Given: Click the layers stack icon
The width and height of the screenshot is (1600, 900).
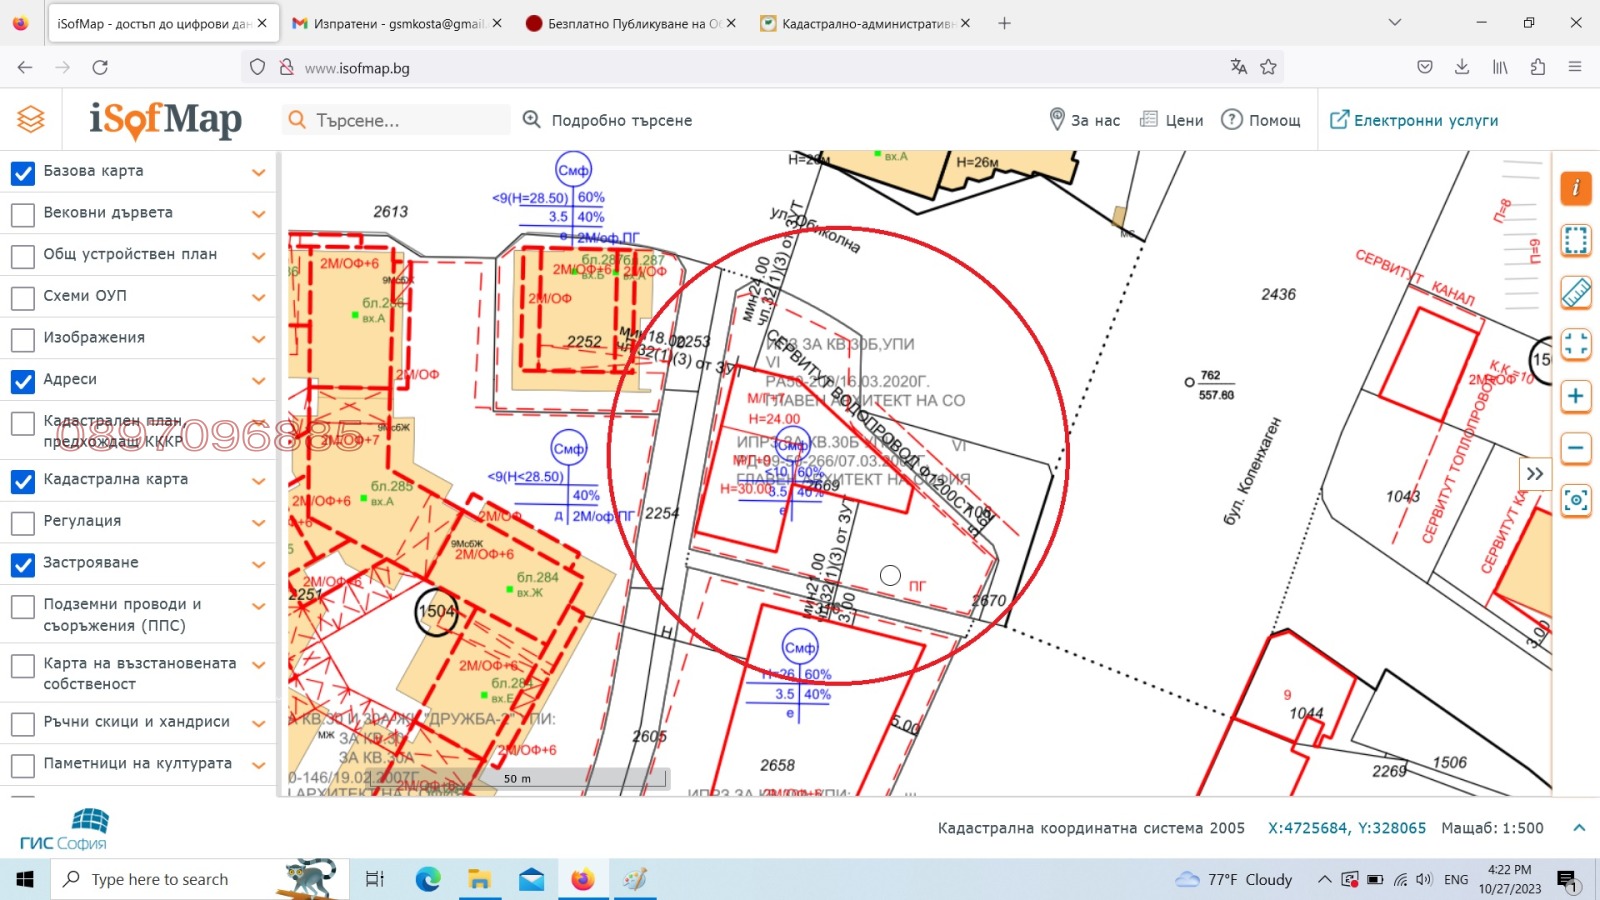Looking at the screenshot, I should (x=31, y=120).
